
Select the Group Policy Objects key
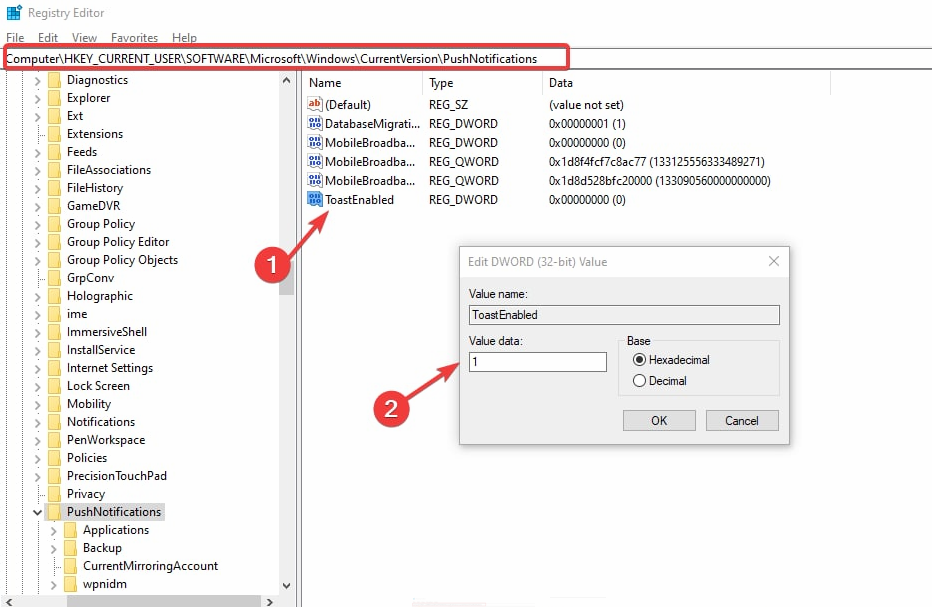tap(122, 260)
